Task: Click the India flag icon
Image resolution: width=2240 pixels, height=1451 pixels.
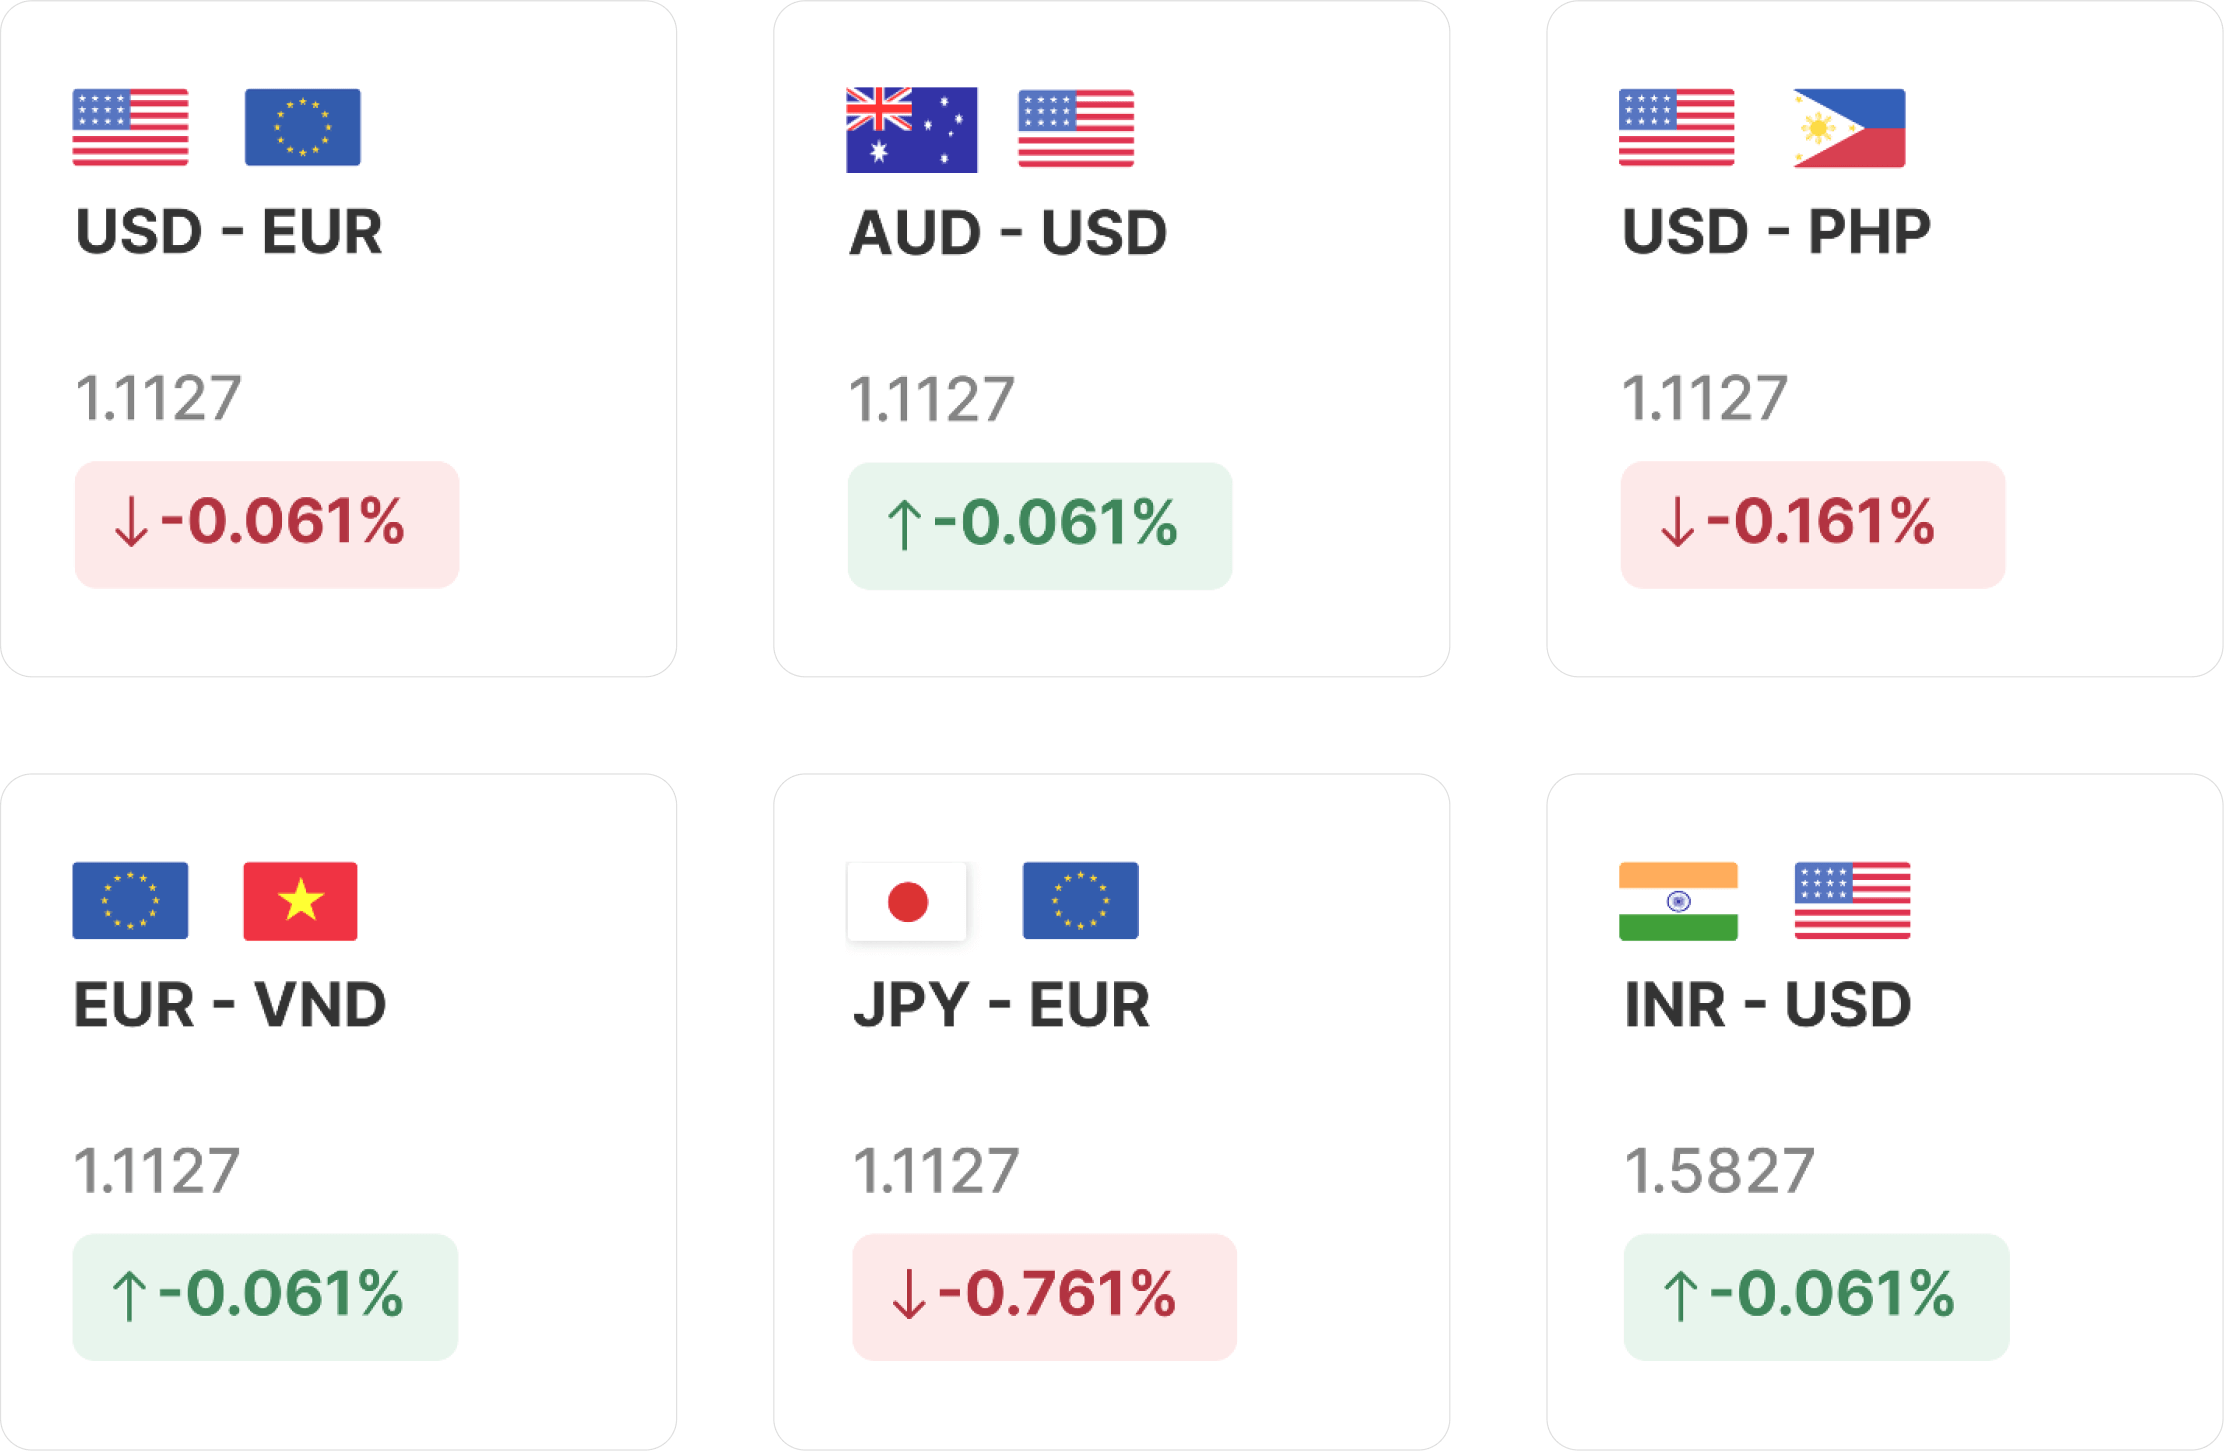Action: (x=1678, y=901)
